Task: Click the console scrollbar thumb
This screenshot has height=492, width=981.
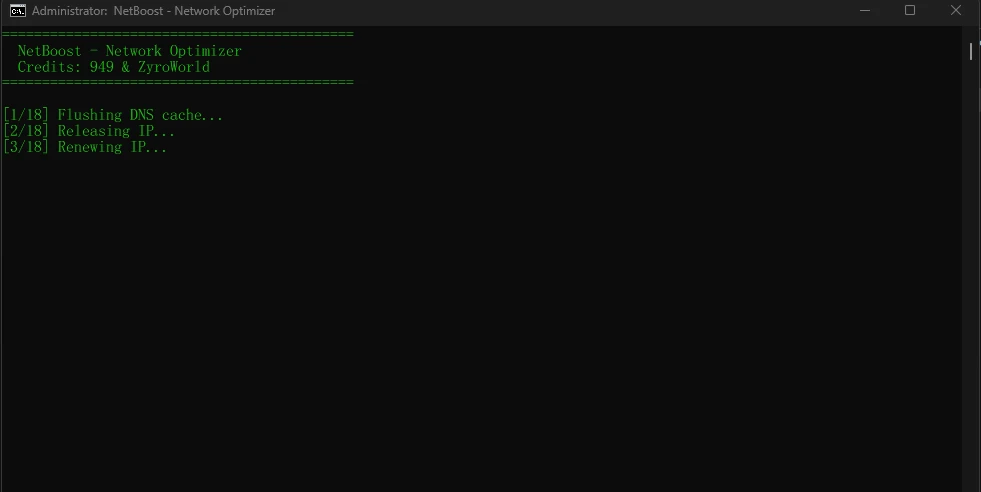Action: pos(971,51)
